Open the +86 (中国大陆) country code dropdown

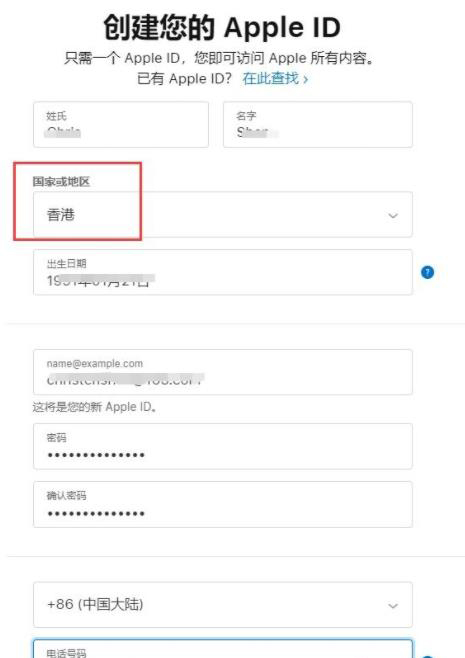click(x=223, y=605)
